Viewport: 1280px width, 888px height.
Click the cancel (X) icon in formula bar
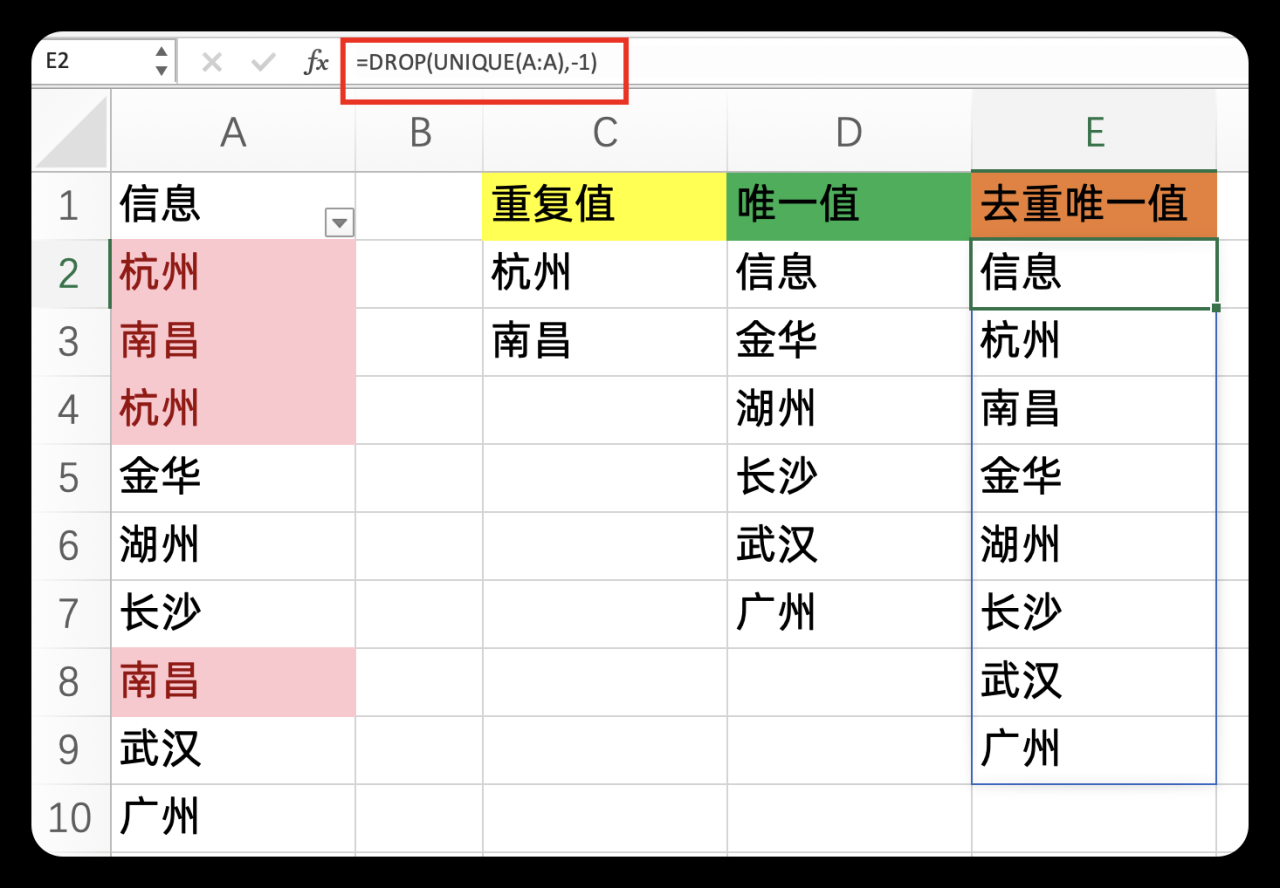coord(211,63)
